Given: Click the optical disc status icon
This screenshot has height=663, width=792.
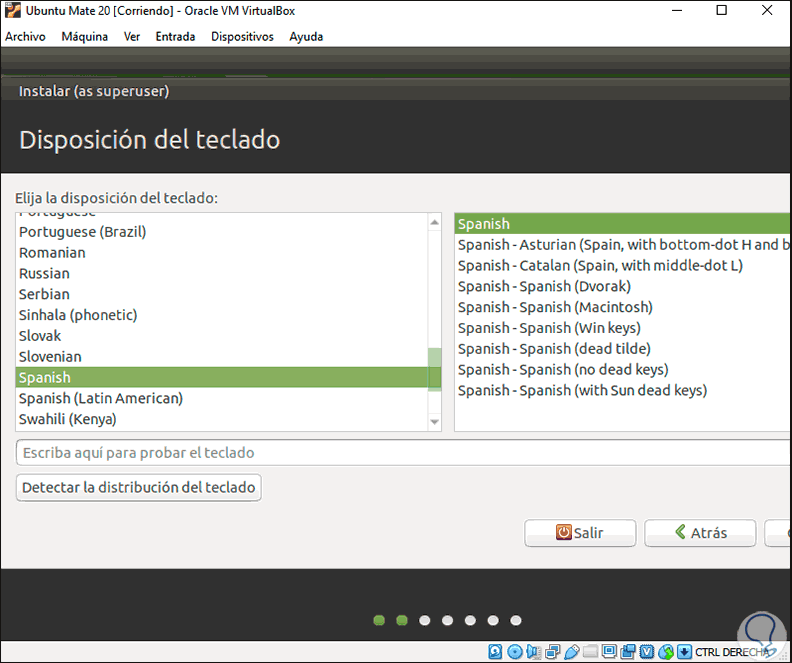Looking at the screenshot, I should tap(515, 652).
